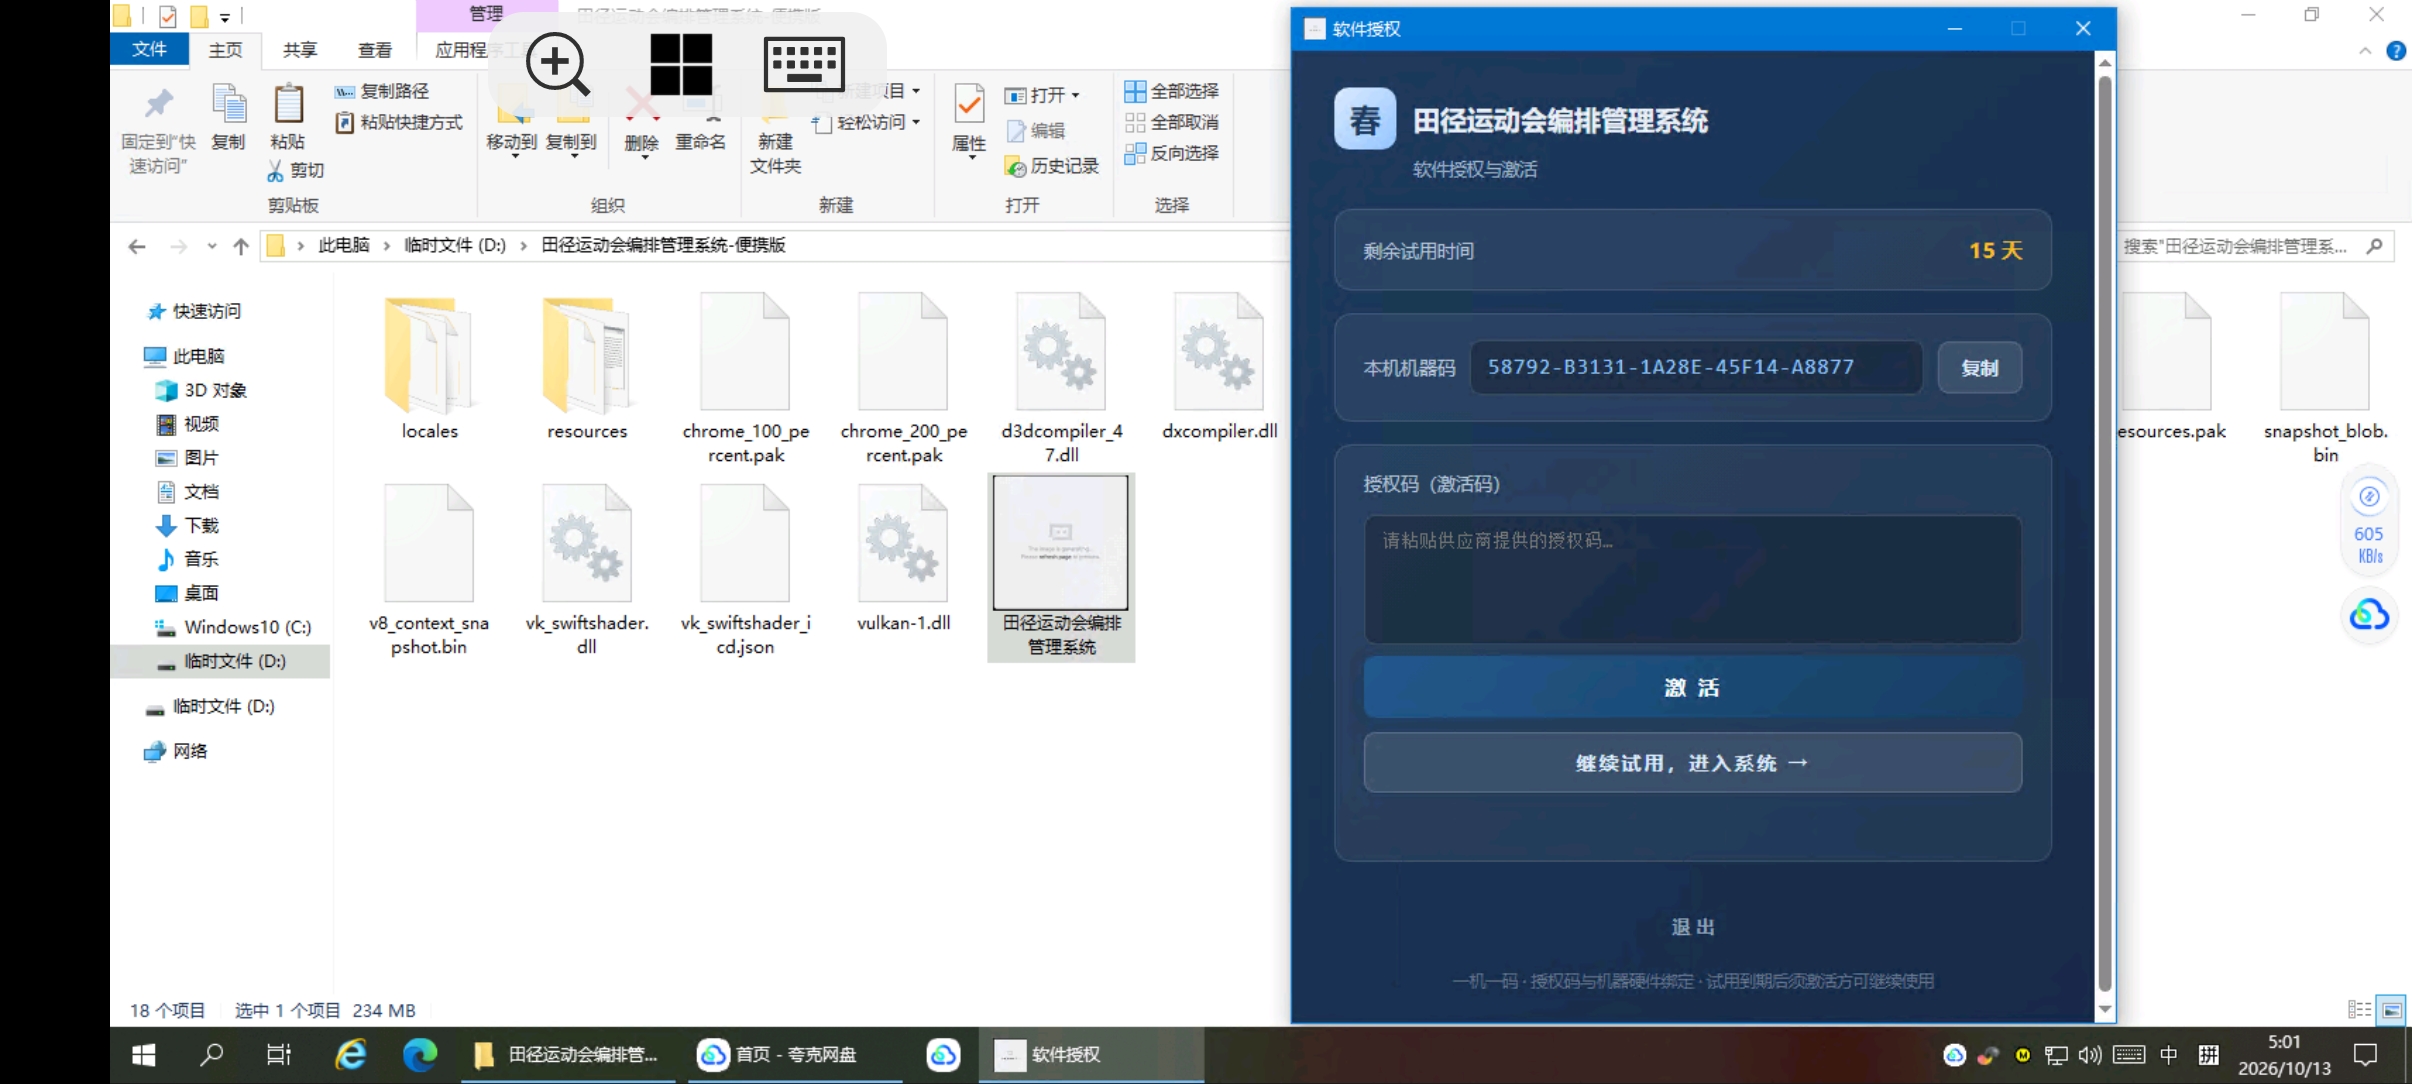Open the recent locations dropdown arrow
This screenshot has height=1084, width=2412.
(211, 246)
